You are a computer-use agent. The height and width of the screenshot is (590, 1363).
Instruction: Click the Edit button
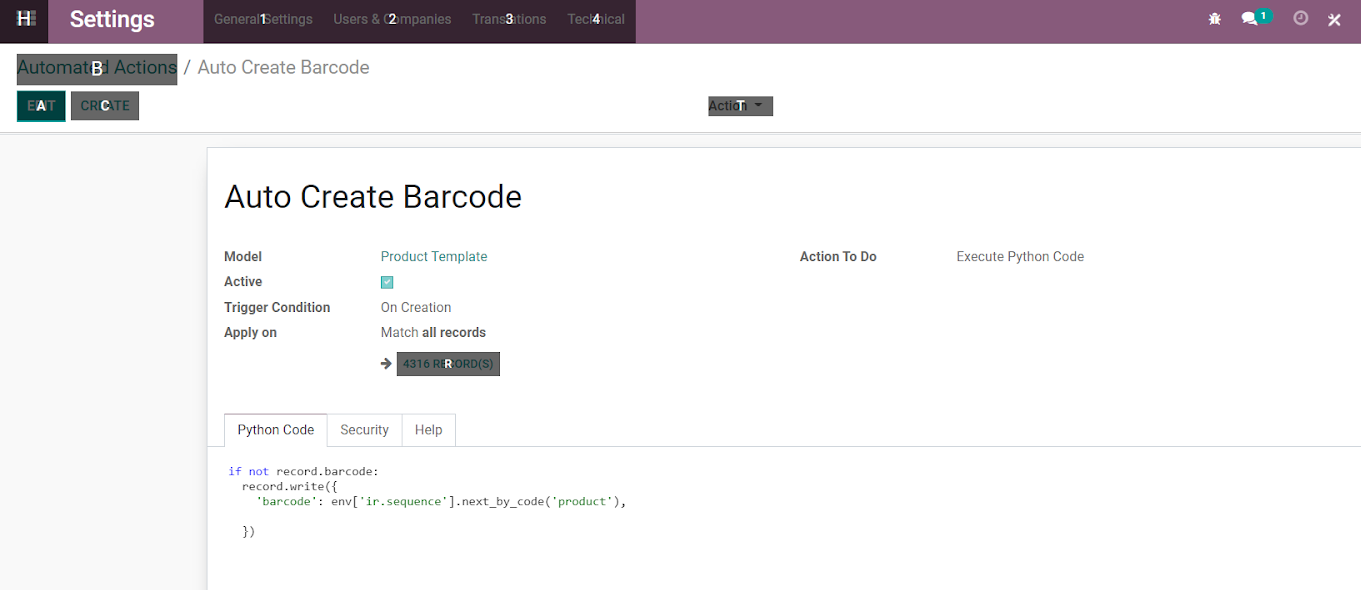pos(41,106)
